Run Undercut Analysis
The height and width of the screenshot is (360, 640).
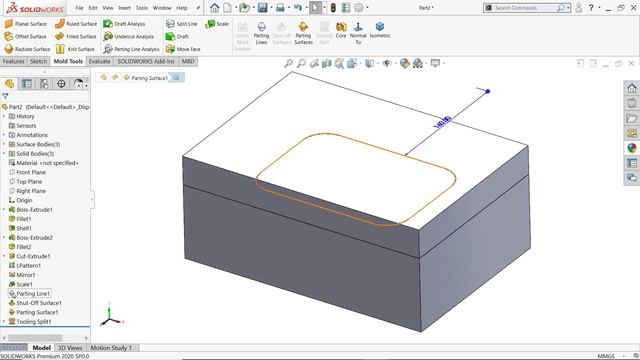click(129, 36)
